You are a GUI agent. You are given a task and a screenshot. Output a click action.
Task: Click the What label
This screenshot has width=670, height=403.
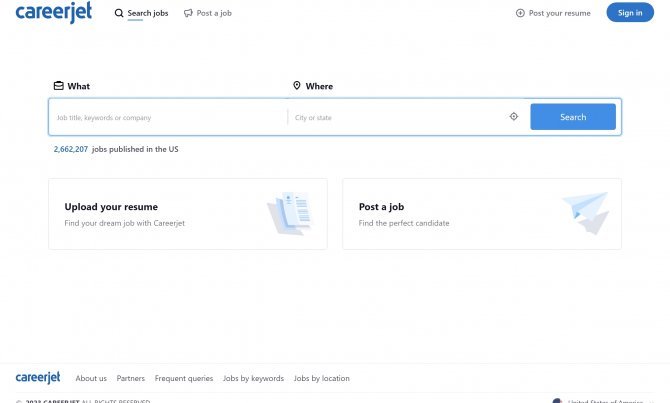click(79, 86)
